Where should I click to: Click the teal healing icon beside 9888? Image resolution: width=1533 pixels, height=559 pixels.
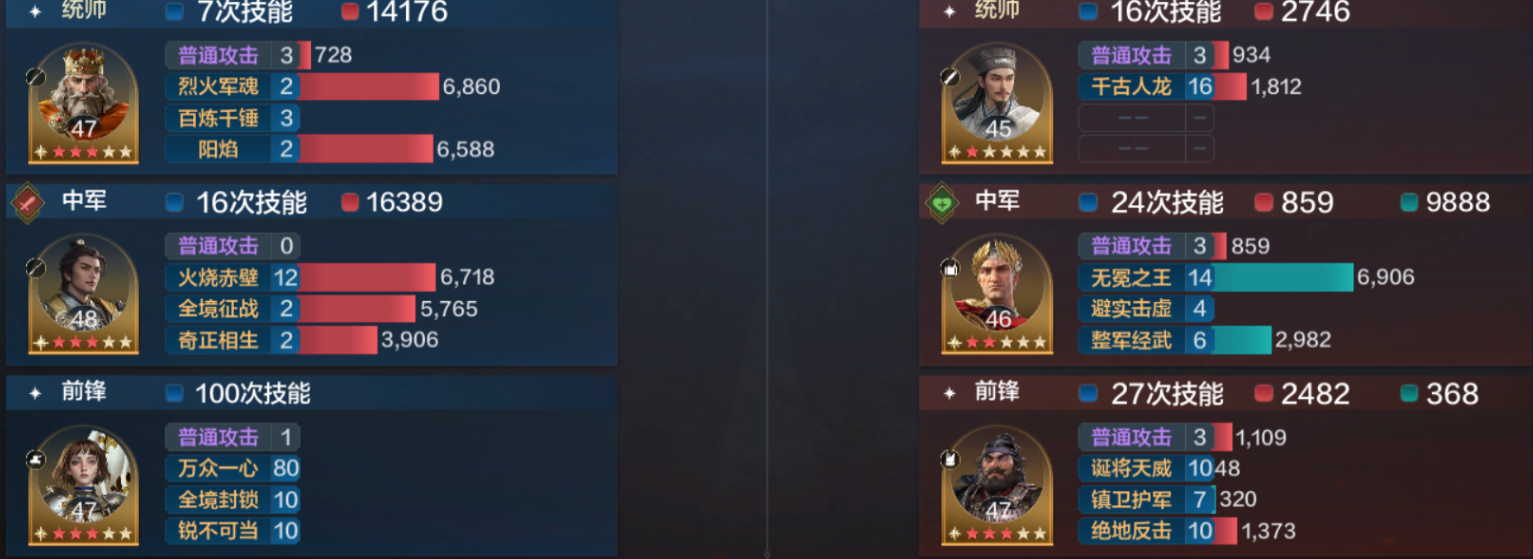point(1409,203)
